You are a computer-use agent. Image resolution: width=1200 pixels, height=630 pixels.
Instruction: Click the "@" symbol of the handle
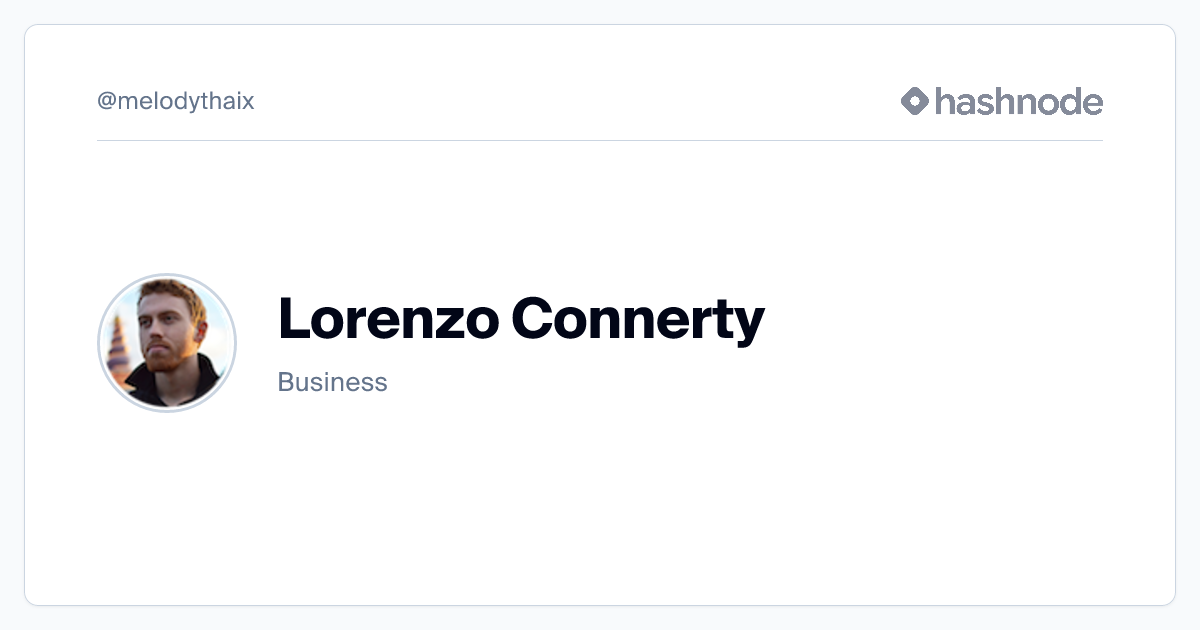[x=107, y=102]
